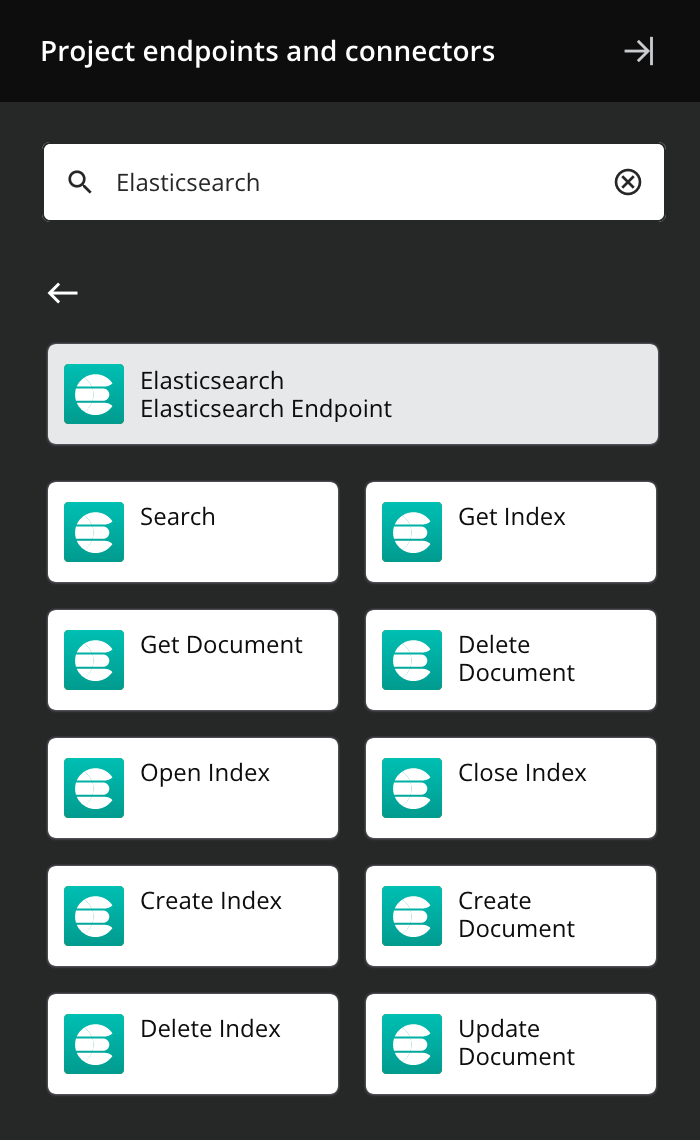The height and width of the screenshot is (1140, 700).
Task: Click the Update Document card icon
Action: point(412,1044)
